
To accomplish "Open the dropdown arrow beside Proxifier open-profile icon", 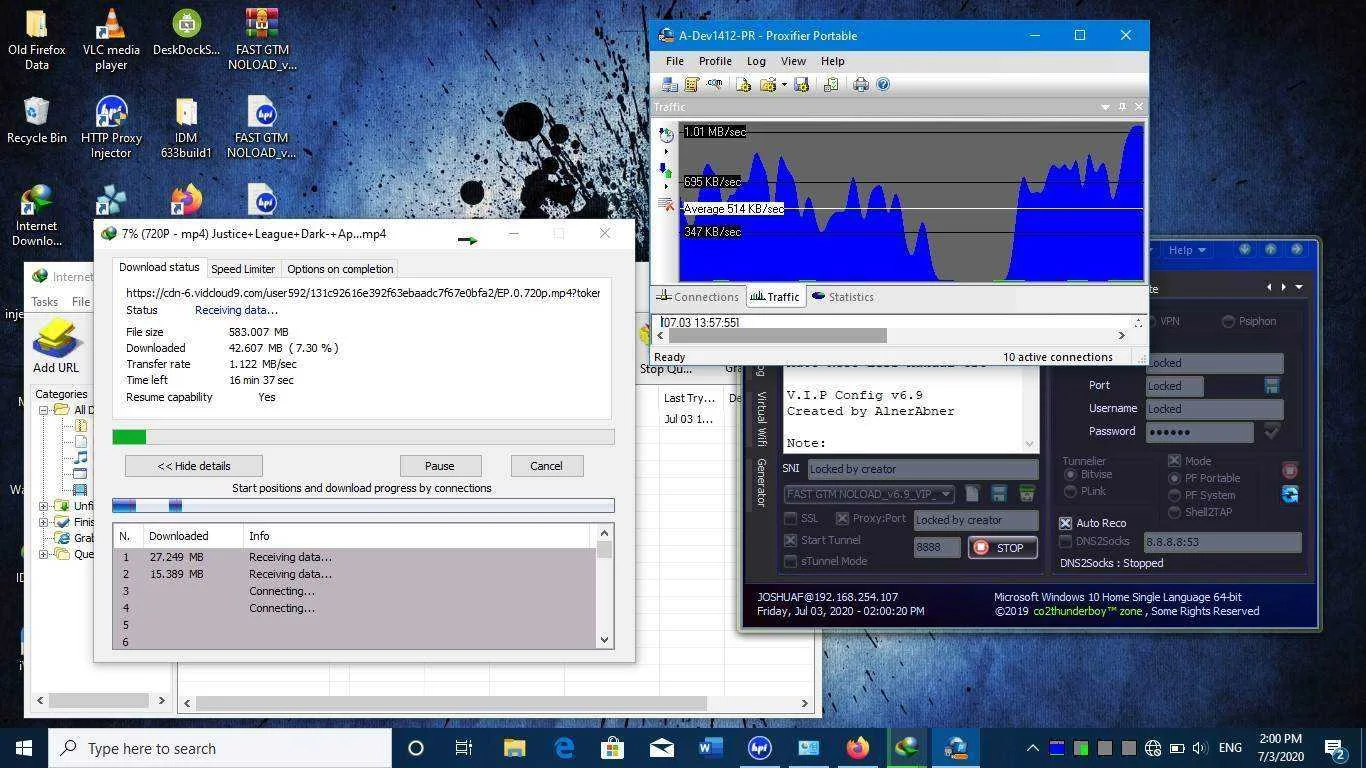I will 784,85.
